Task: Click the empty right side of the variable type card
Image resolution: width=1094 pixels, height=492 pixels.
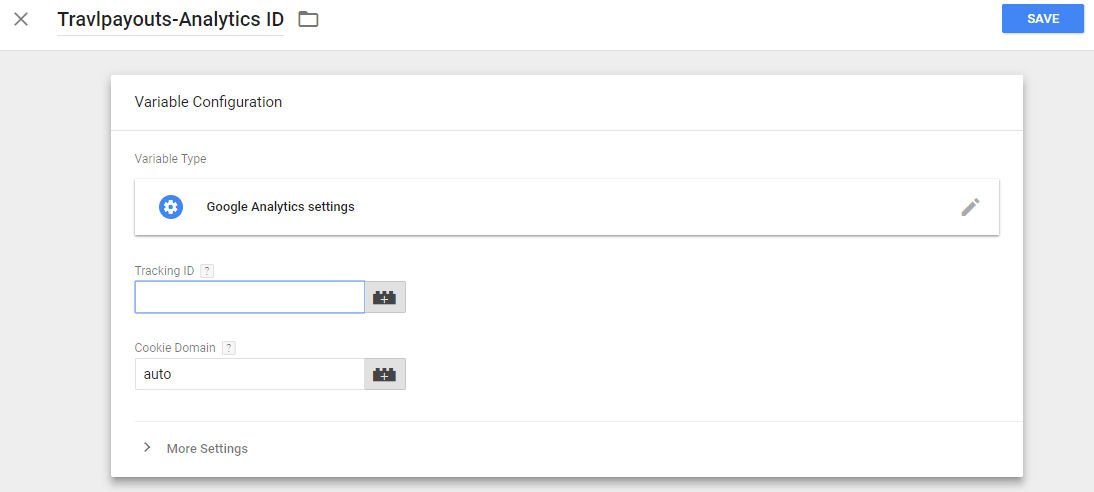Action: 700,207
